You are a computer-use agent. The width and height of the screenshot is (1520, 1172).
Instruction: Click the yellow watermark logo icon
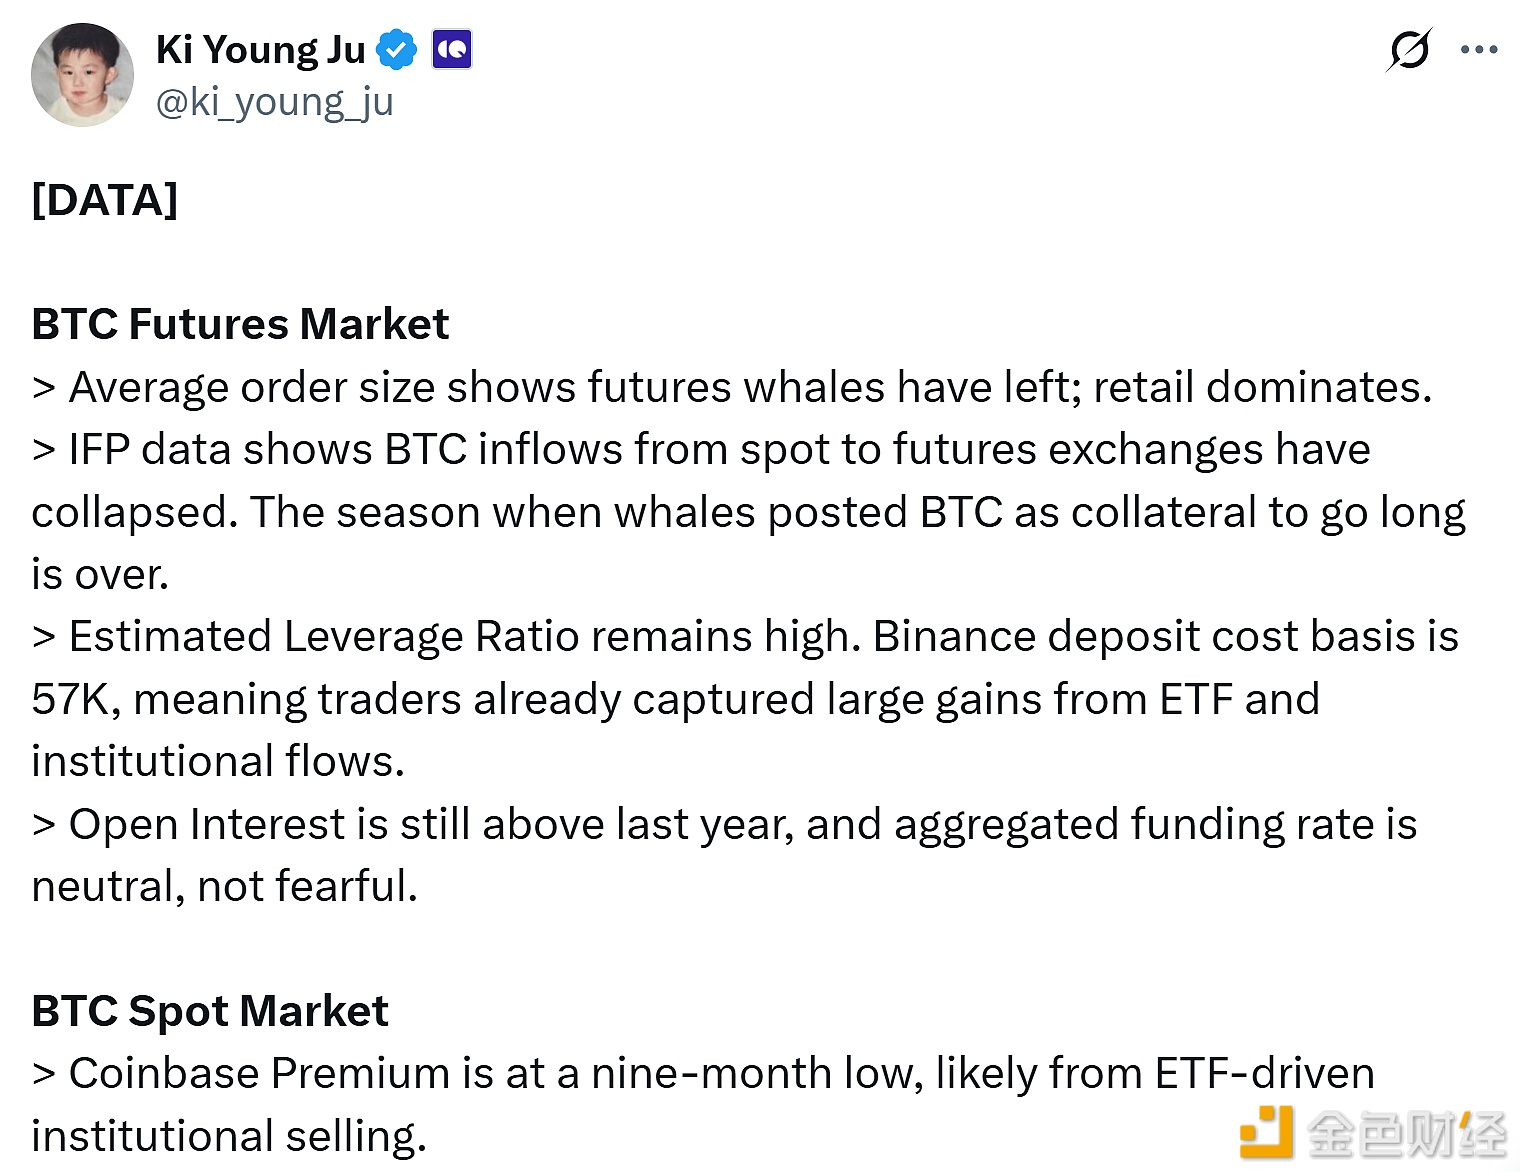pyautogui.click(x=1265, y=1132)
